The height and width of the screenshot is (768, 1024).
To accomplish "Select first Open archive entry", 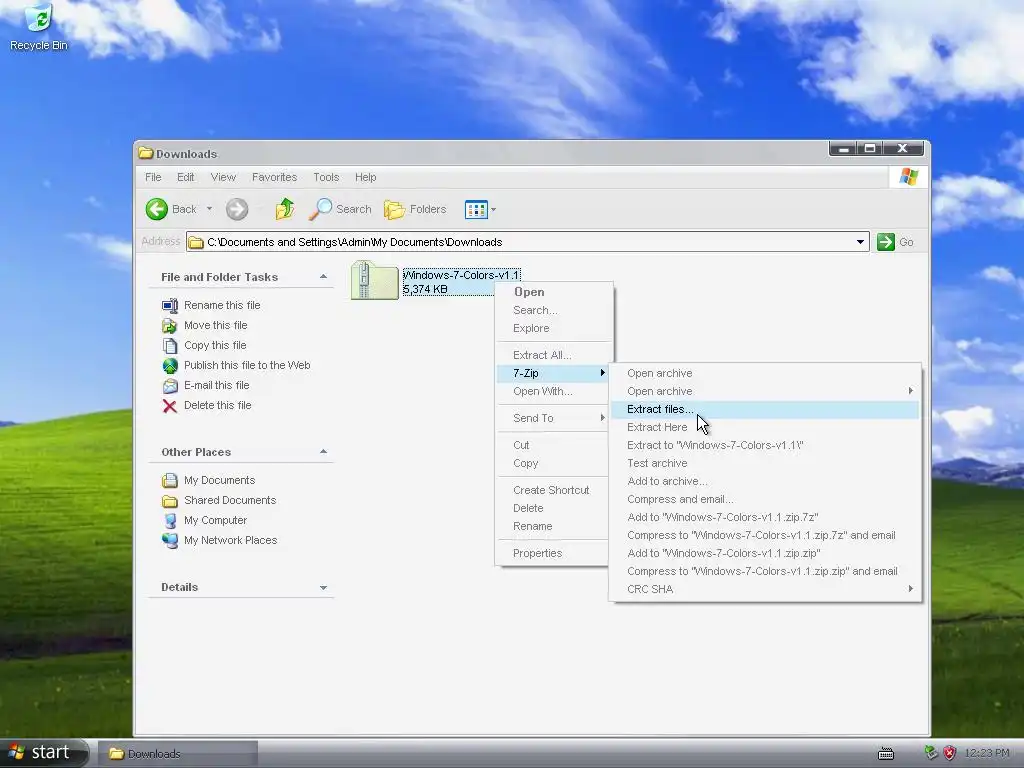I will coord(765,373).
